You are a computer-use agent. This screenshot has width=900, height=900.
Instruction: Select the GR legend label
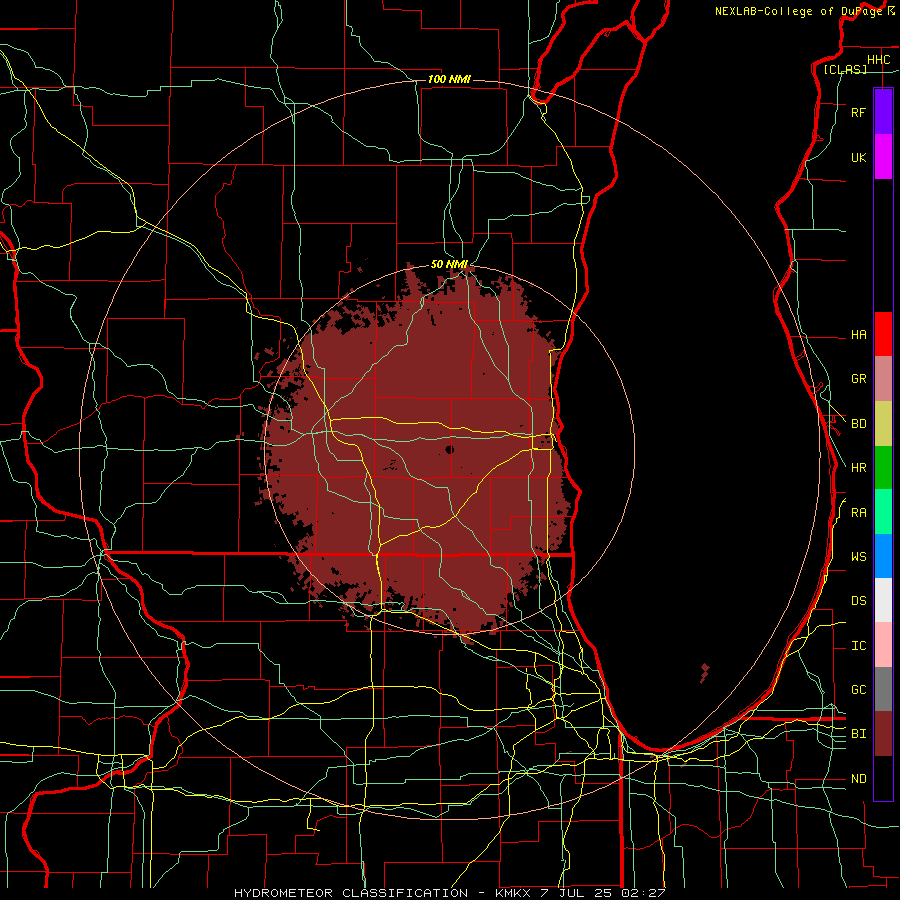point(858,379)
